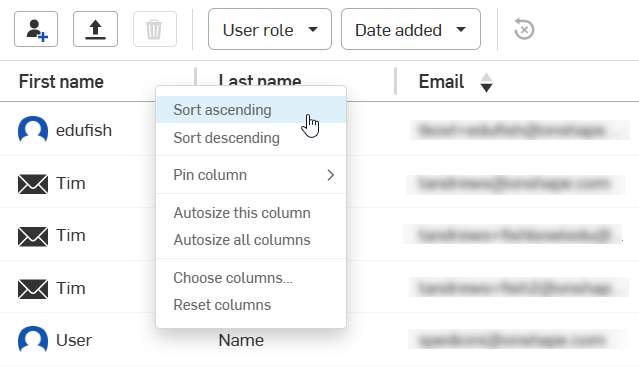Choose Sort descending from context menu
The width and height of the screenshot is (639, 367).
pos(251,138)
